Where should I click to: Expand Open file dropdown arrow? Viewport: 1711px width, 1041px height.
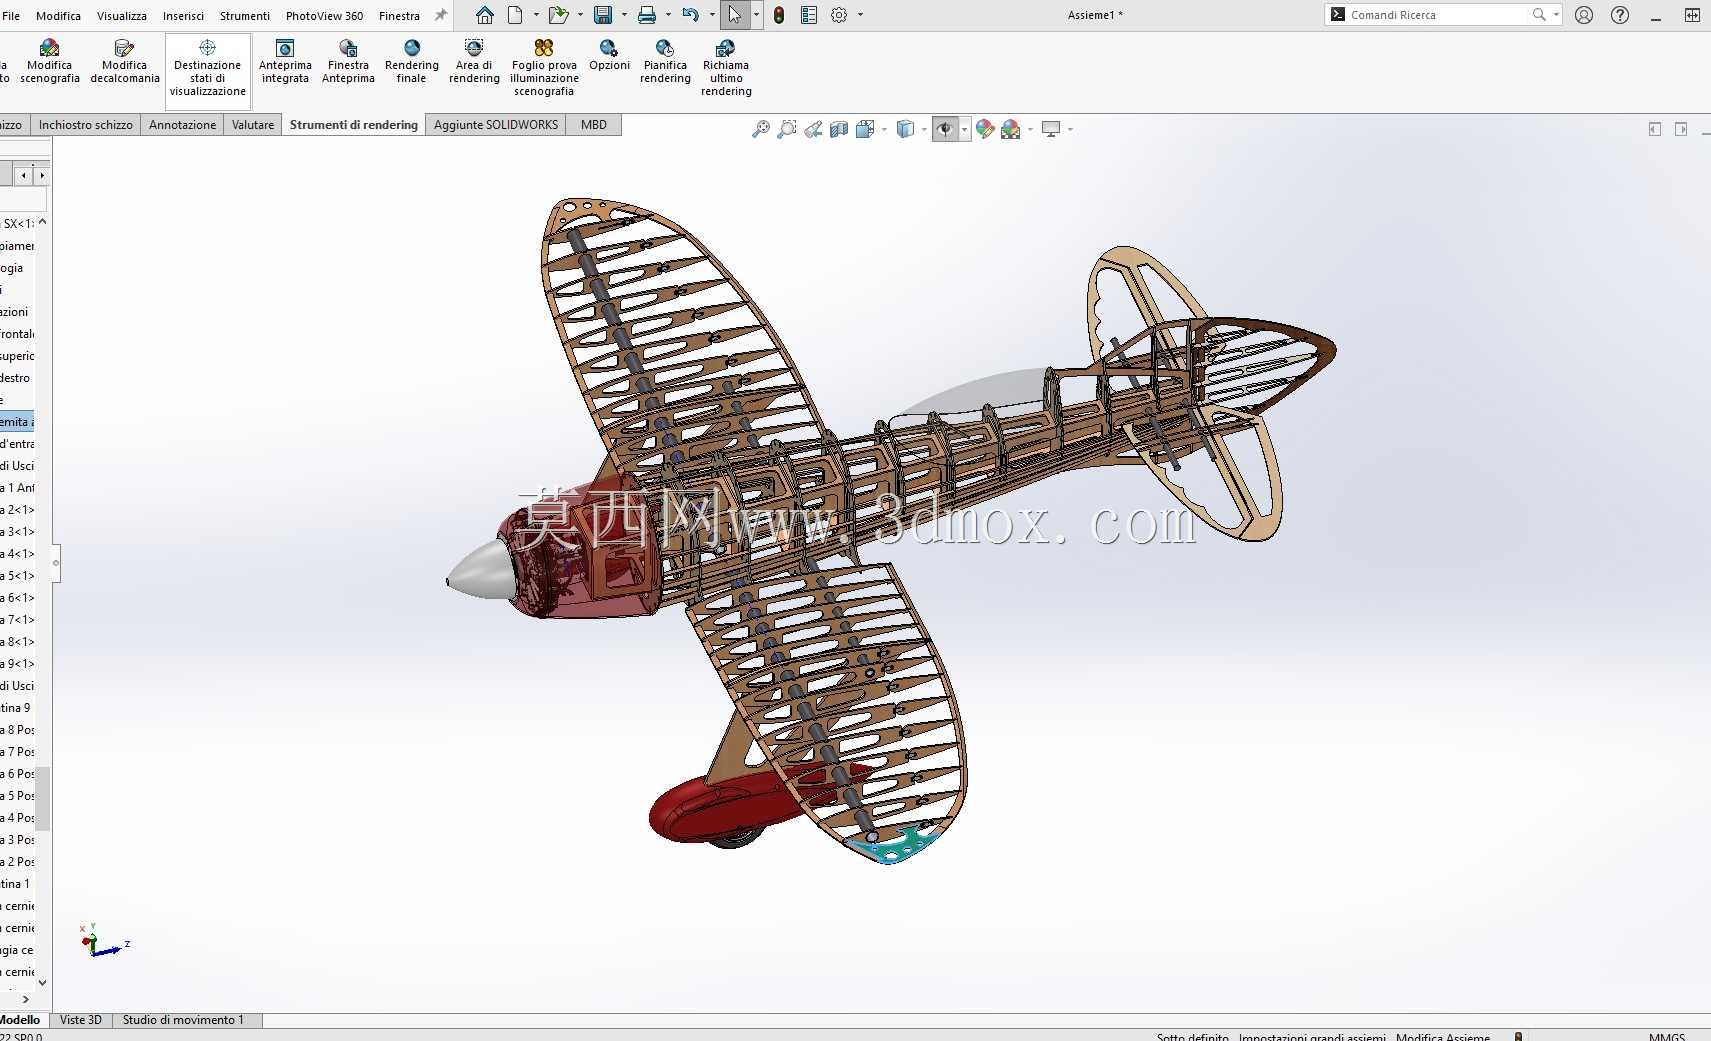[x=580, y=15]
